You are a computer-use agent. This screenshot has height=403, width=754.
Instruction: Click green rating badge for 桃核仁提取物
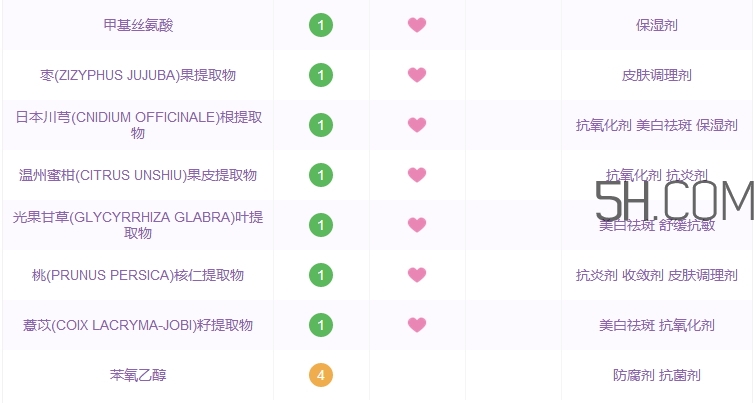[321, 275]
